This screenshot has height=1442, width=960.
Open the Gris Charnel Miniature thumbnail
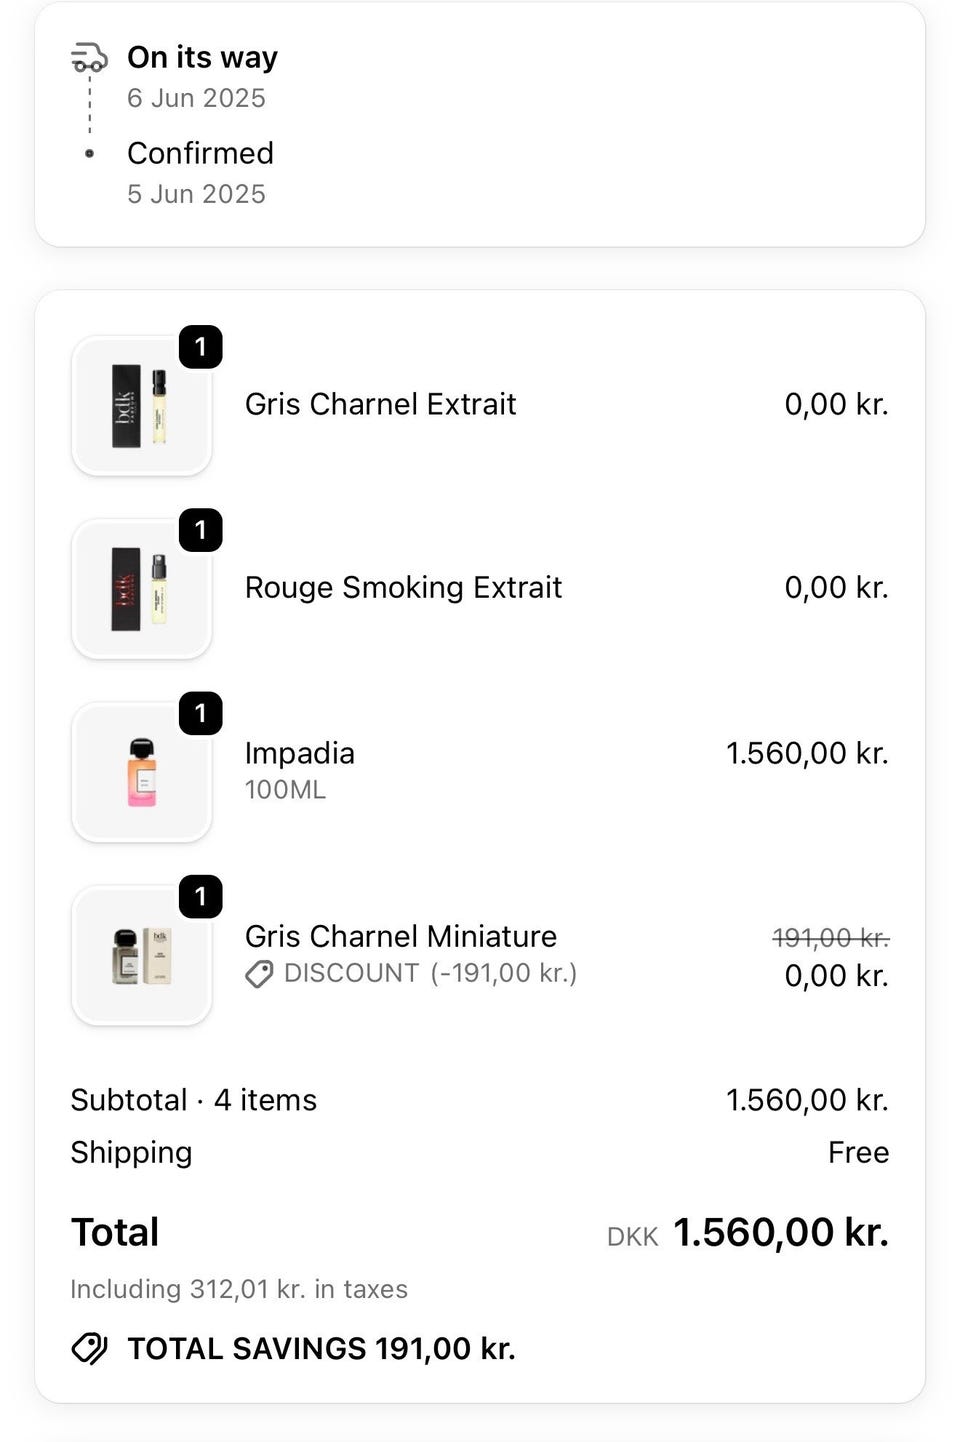point(141,955)
